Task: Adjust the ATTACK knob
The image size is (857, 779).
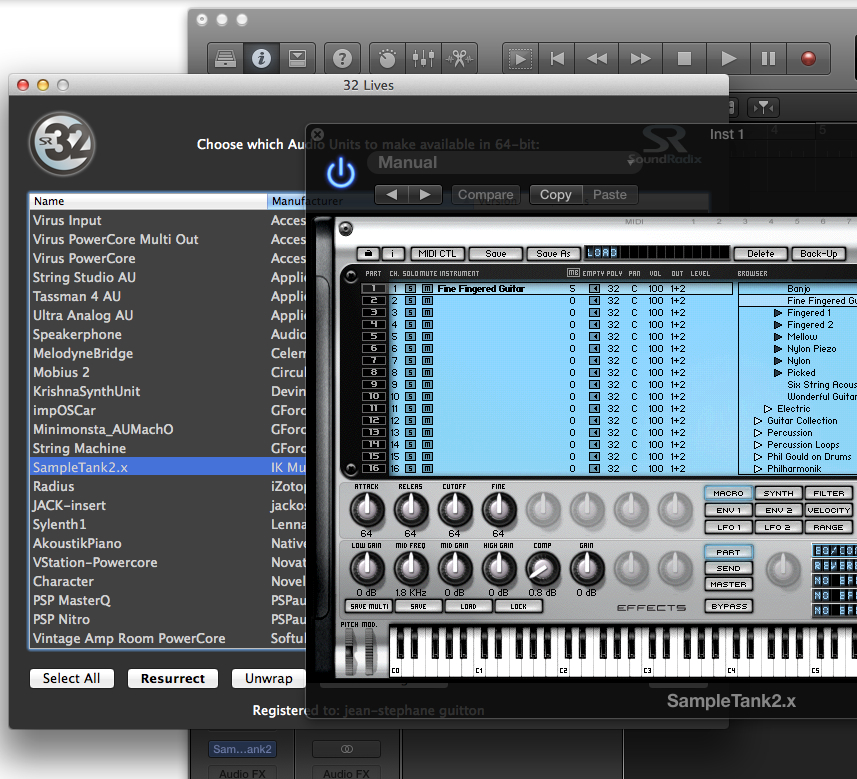Action: pyautogui.click(x=366, y=510)
